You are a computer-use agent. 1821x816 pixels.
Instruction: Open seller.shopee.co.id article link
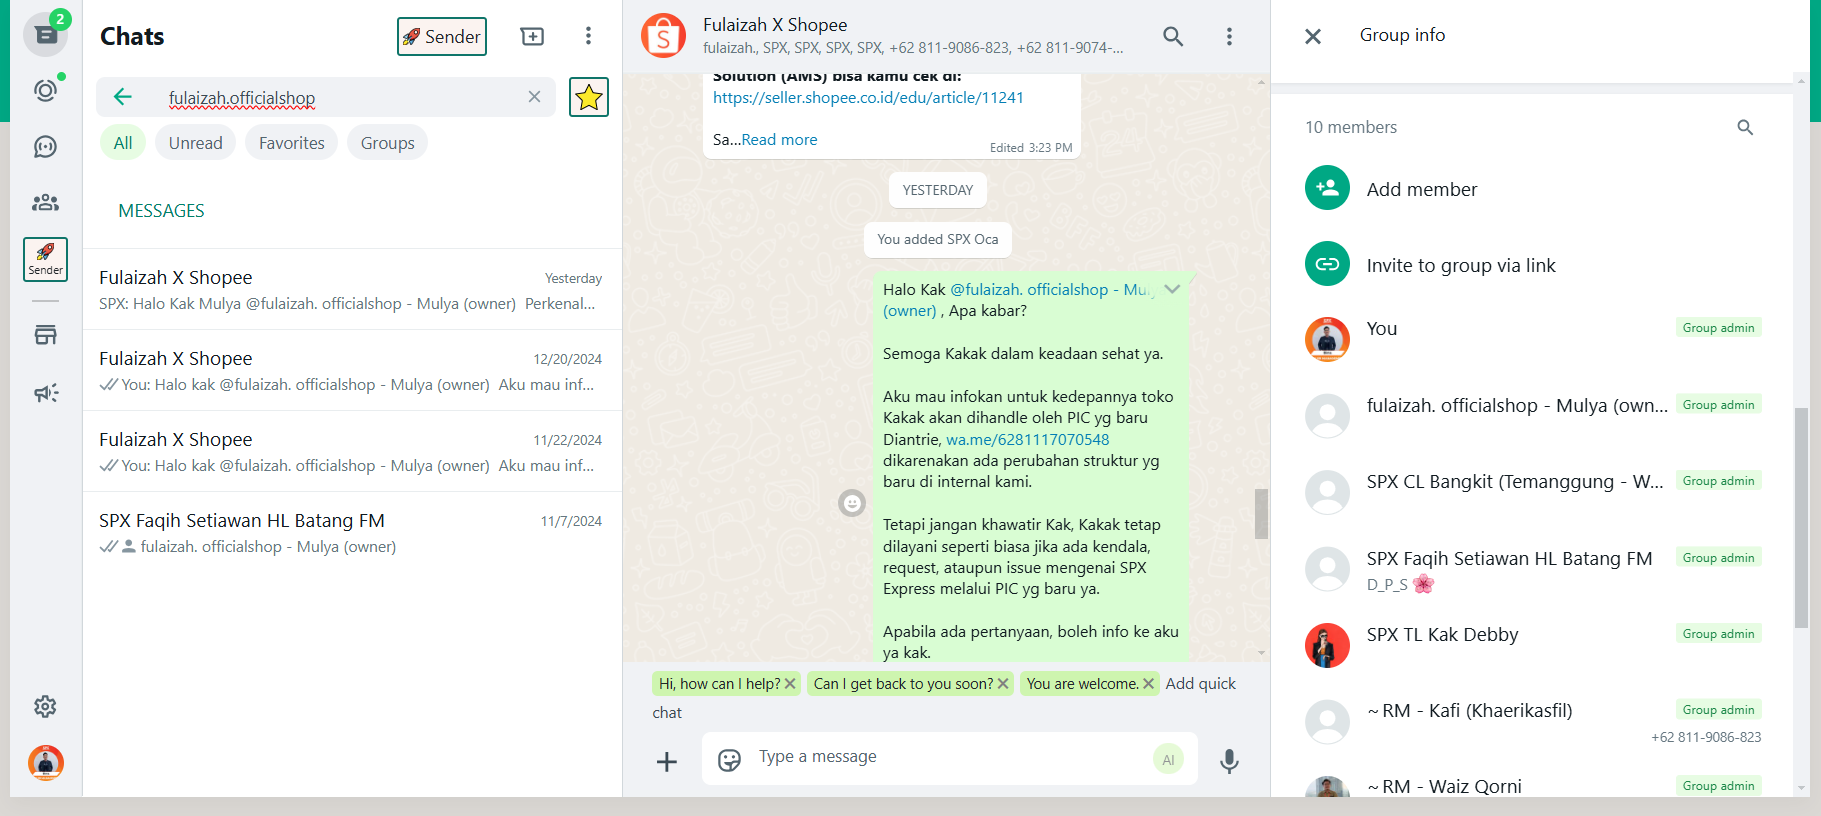[x=868, y=98]
